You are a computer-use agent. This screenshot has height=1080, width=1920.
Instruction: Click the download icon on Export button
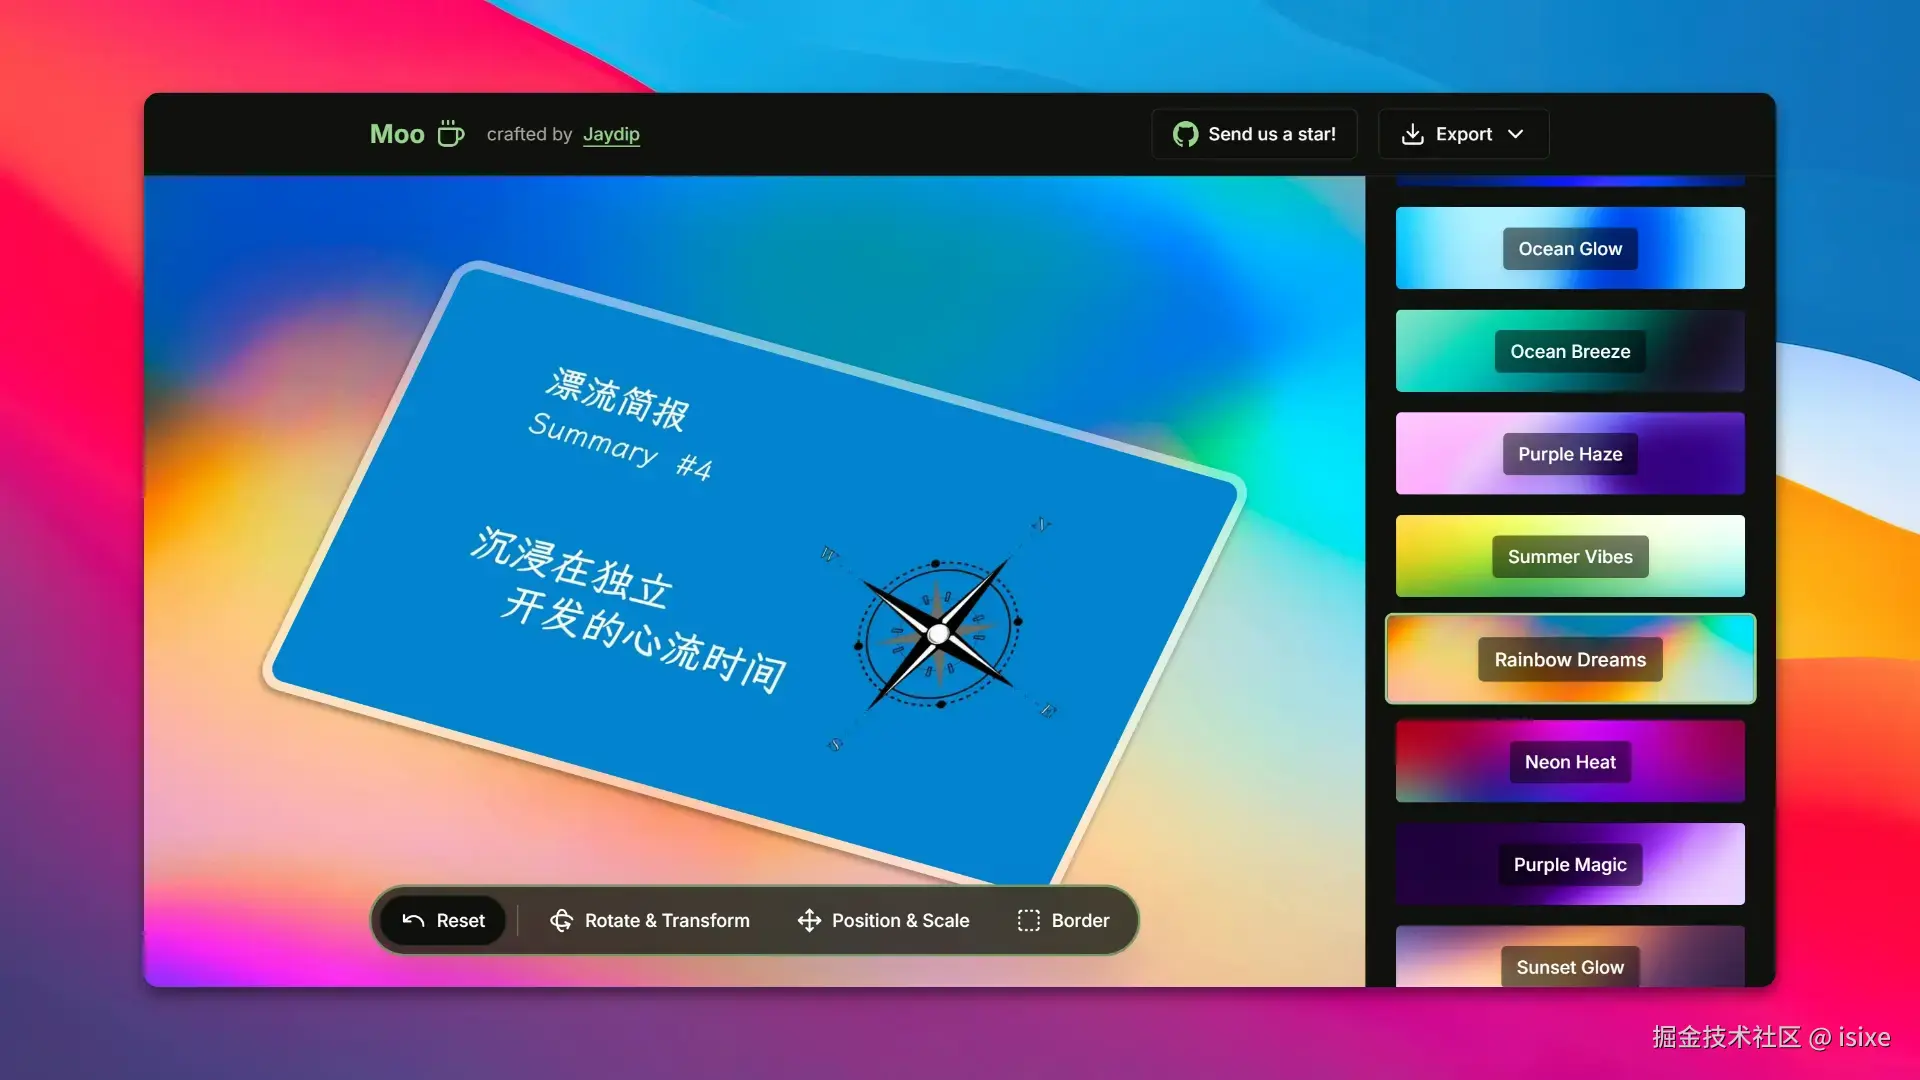click(x=1412, y=134)
